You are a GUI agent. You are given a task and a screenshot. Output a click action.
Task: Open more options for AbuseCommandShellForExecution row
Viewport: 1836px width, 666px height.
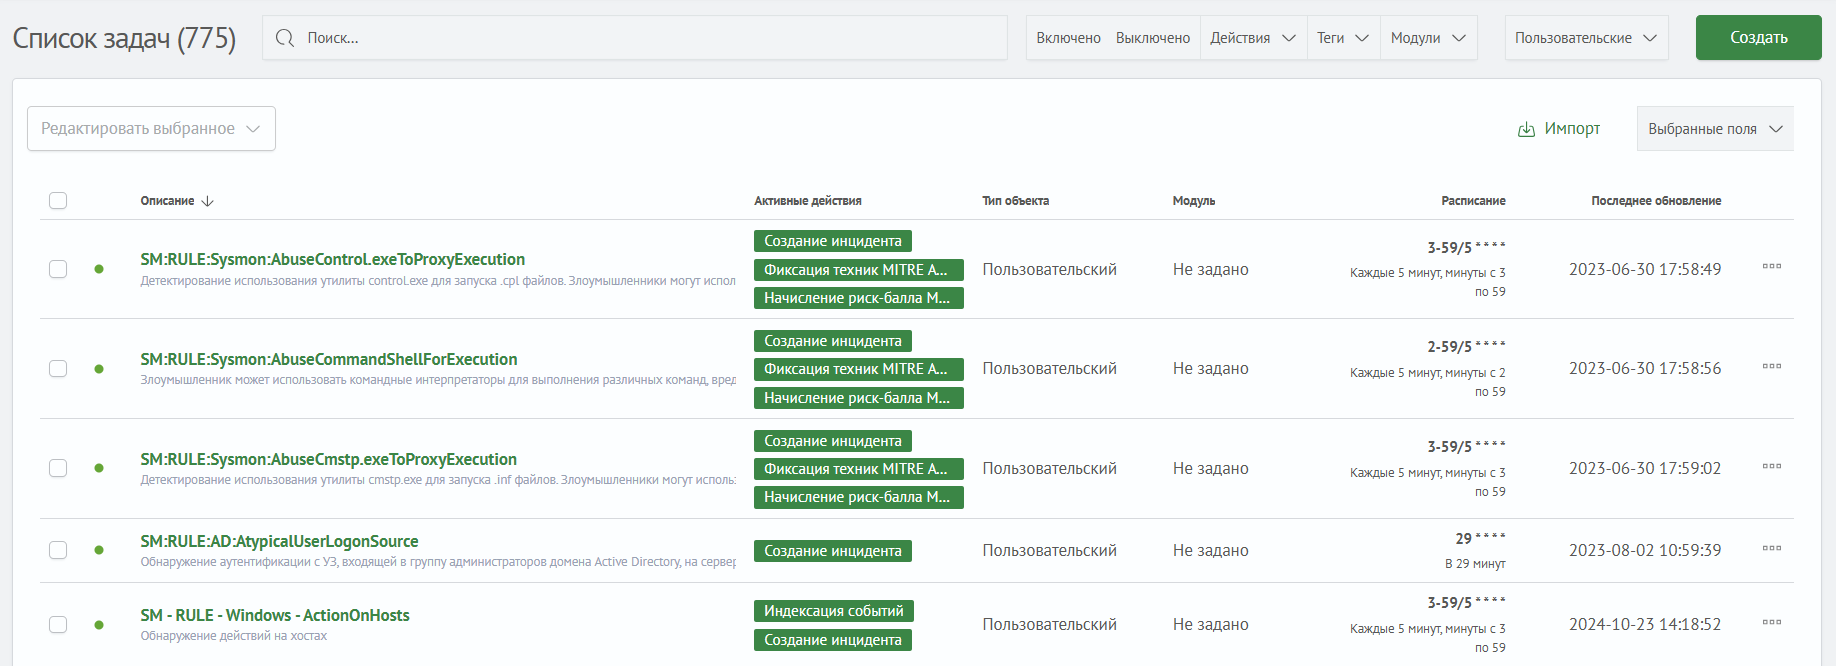coord(1772,366)
